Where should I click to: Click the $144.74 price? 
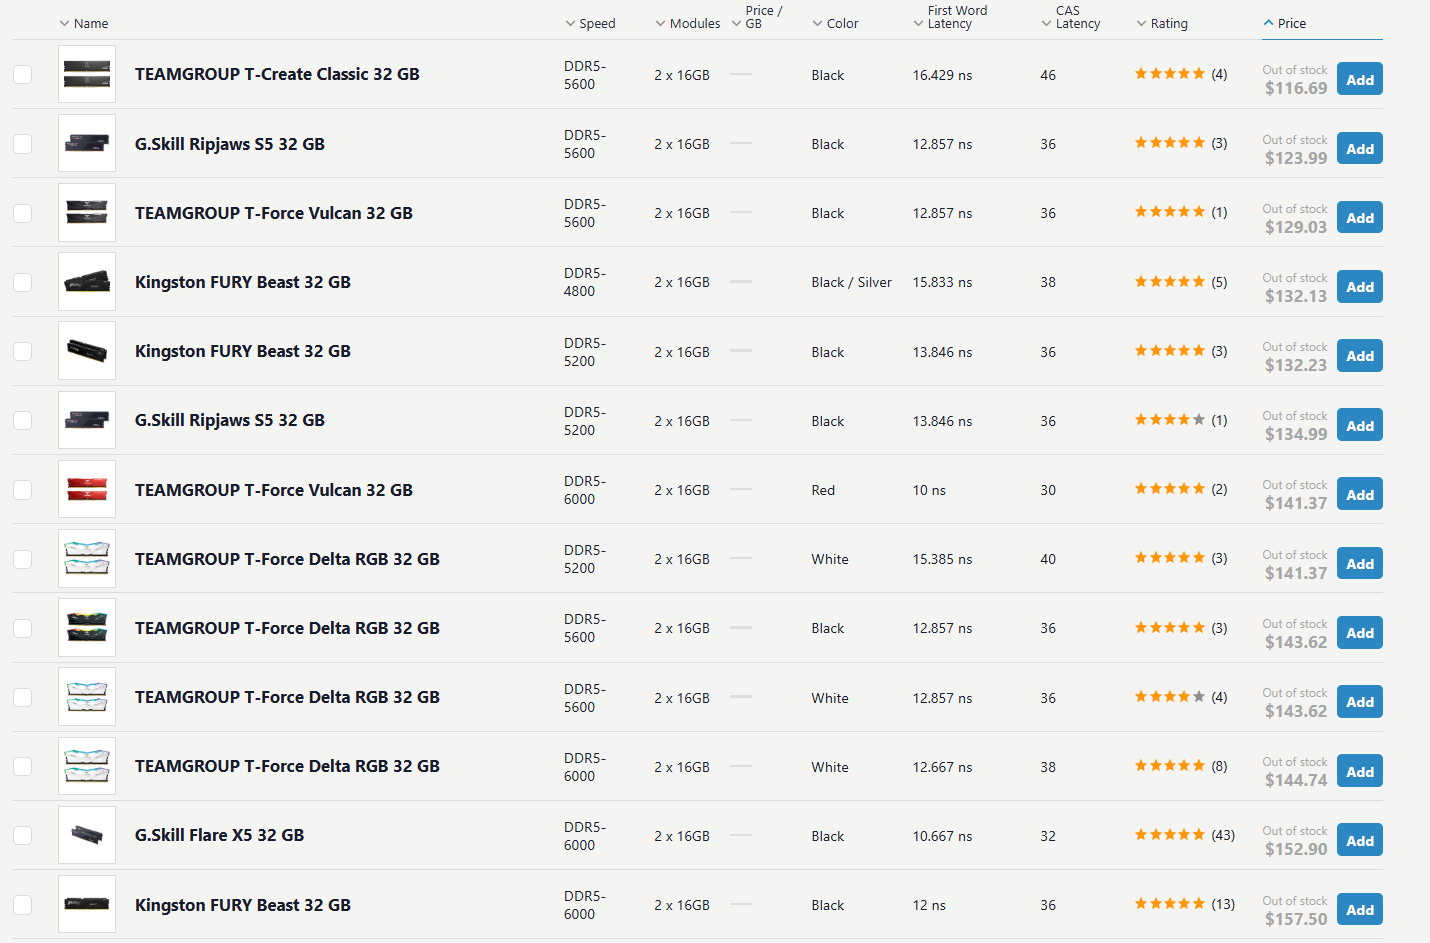point(1296,780)
